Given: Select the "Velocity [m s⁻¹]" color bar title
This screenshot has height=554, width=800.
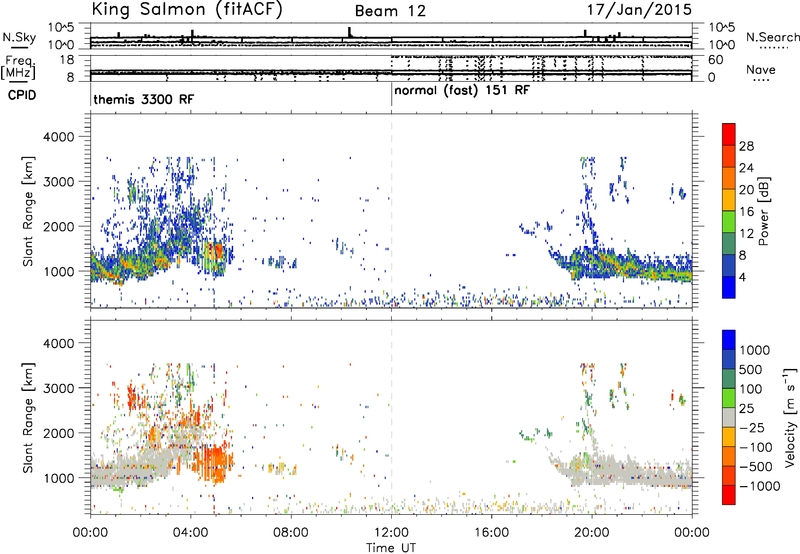Looking at the screenshot, I should (790, 417).
